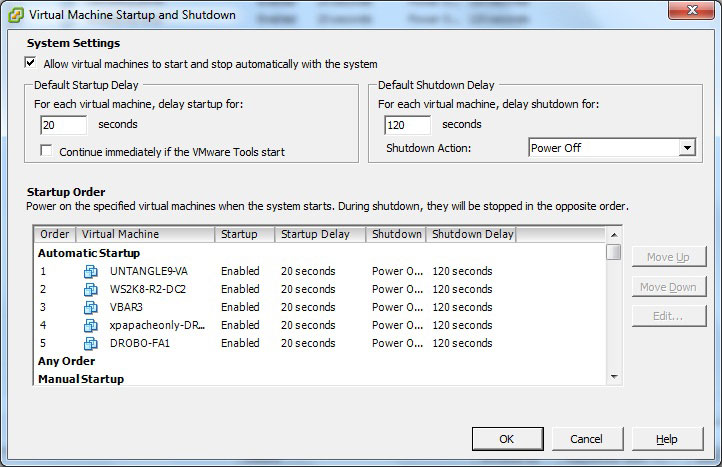The width and height of the screenshot is (722, 467).
Task: Click the startup list scrollbar thumb
Action: point(614,252)
